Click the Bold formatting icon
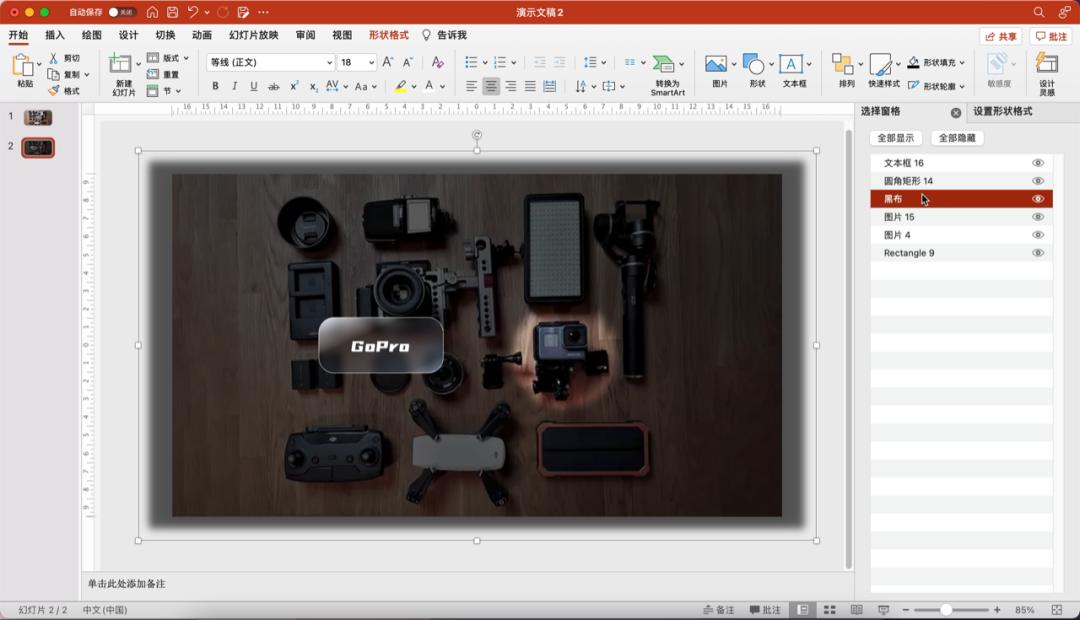The image size is (1080, 620). pos(215,87)
